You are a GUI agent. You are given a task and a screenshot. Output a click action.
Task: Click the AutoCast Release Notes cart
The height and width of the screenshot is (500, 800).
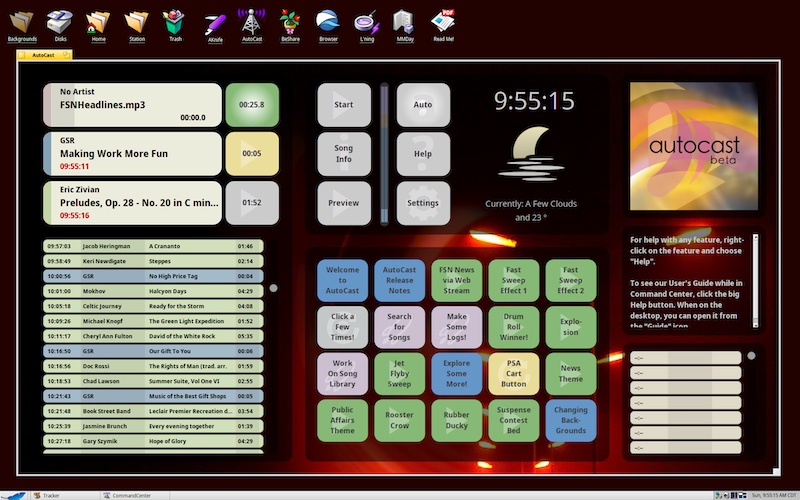399,280
